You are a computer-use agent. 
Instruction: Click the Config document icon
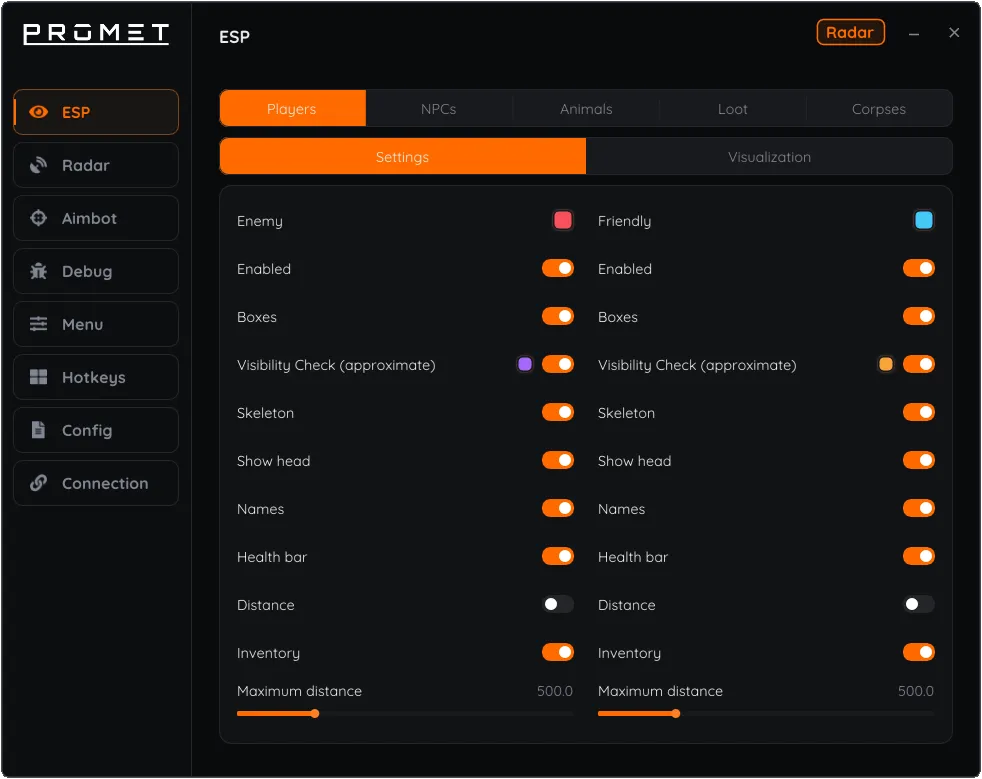click(x=38, y=430)
